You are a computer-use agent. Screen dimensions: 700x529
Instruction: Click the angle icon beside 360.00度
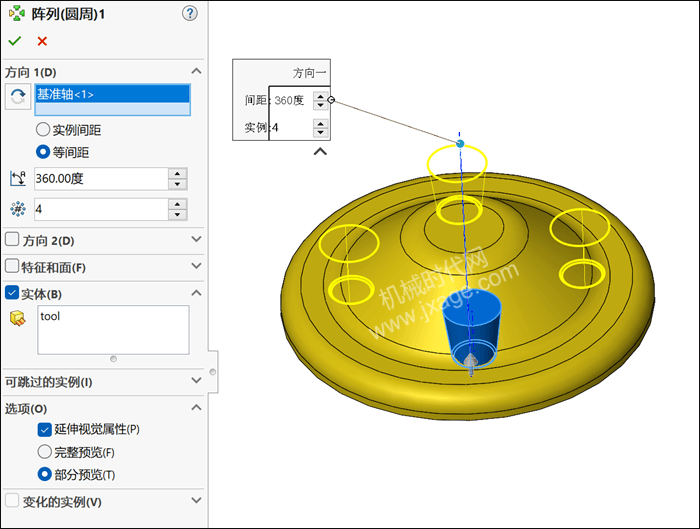[x=18, y=179]
